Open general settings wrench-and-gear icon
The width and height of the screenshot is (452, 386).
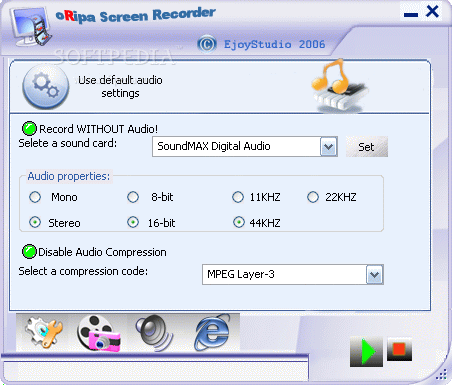click(44, 332)
